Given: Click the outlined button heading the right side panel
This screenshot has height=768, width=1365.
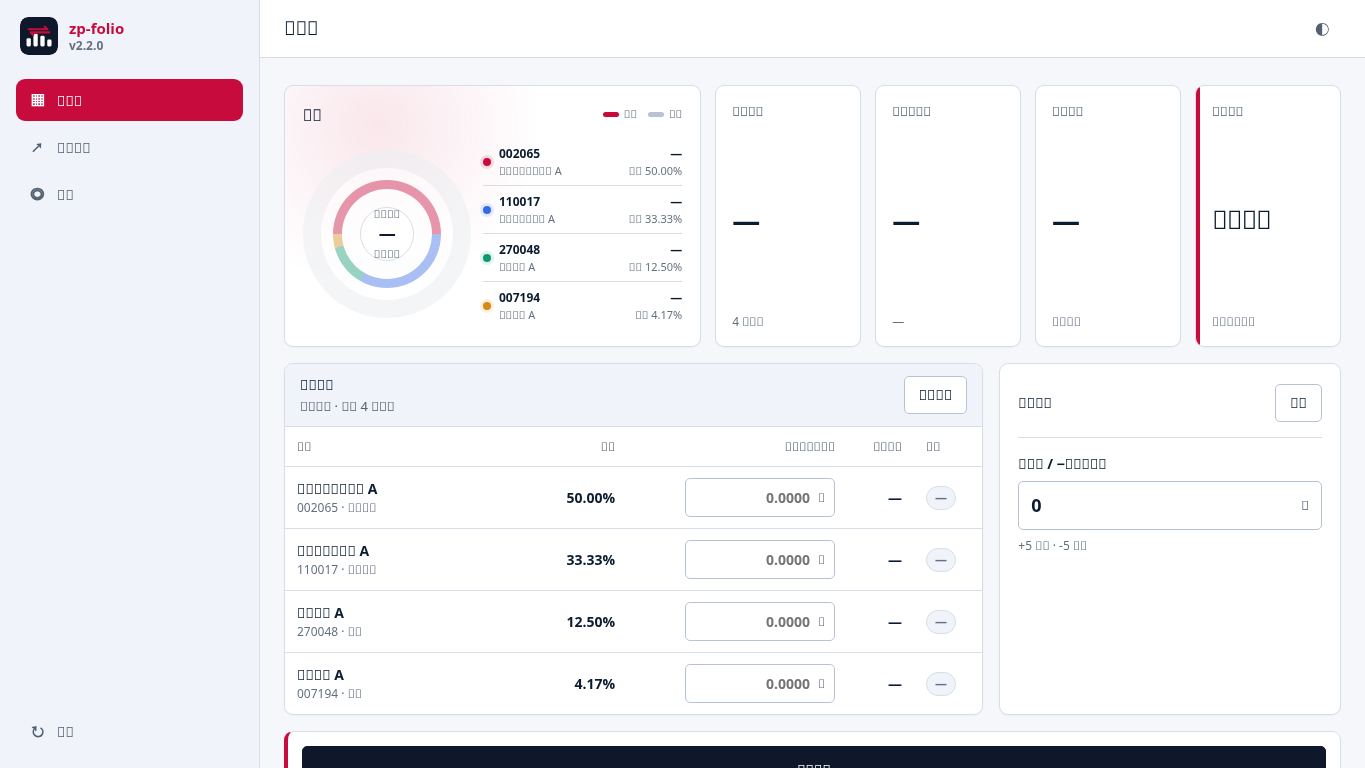Looking at the screenshot, I should coord(1298,403).
